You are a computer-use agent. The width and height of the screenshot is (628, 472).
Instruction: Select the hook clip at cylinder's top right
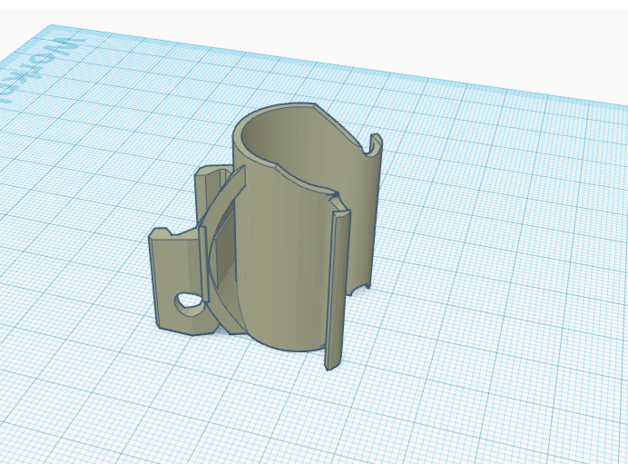373,148
